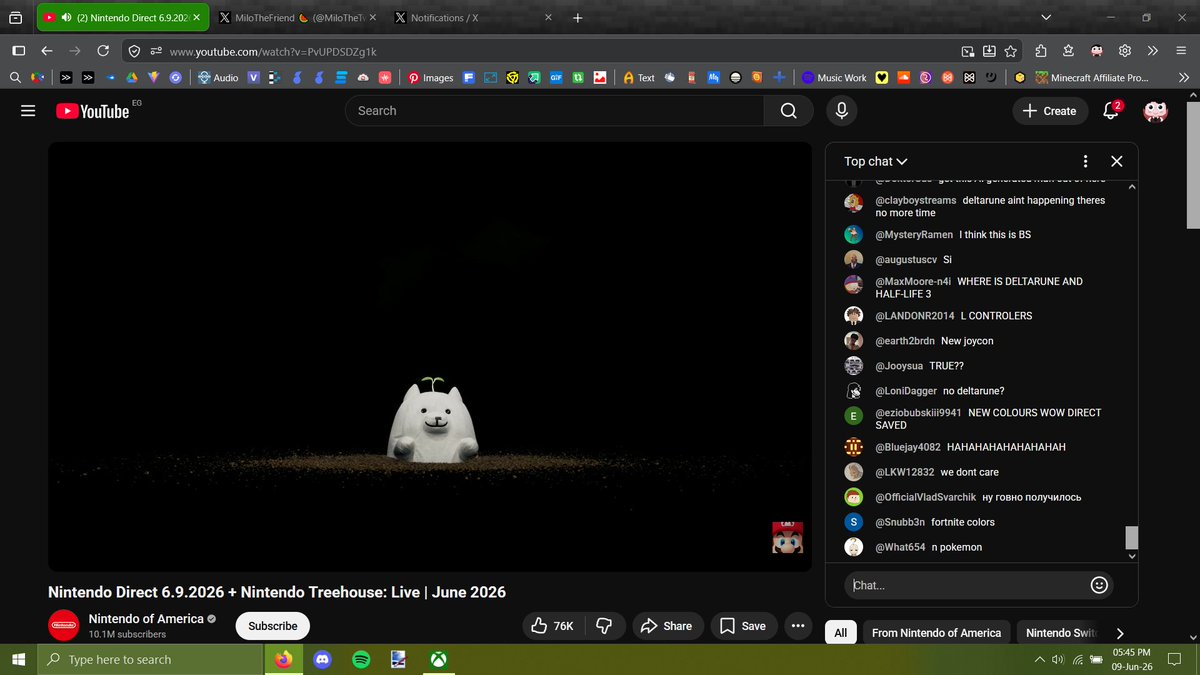Viewport: 1200px width, 675px height.
Task: List all tabs with the tab bar chevron
Action: pos(1045,18)
